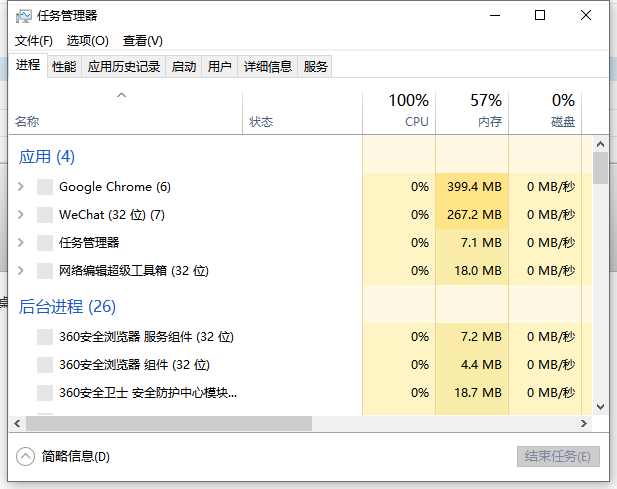
Task: Click the 360安全卫士 安全防护中心 icon
Action: click(x=44, y=393)
